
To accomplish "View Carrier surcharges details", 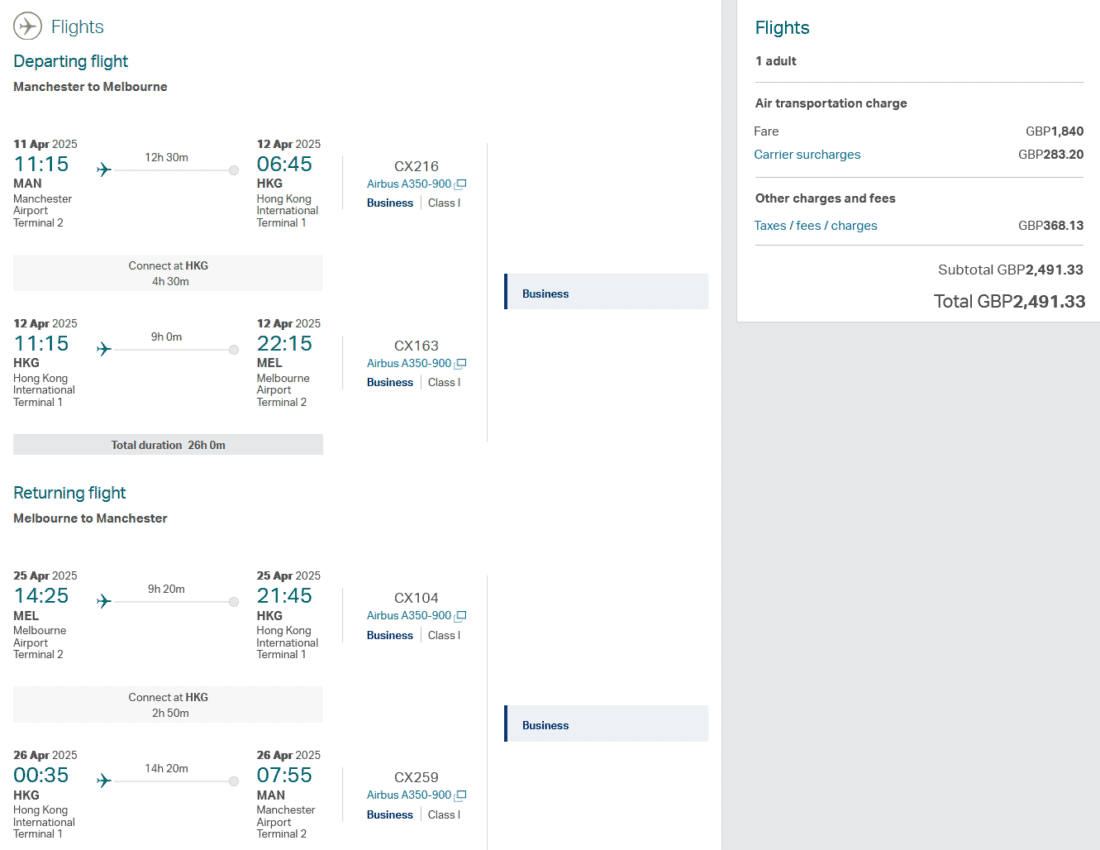I will click(x=807, y=155).
